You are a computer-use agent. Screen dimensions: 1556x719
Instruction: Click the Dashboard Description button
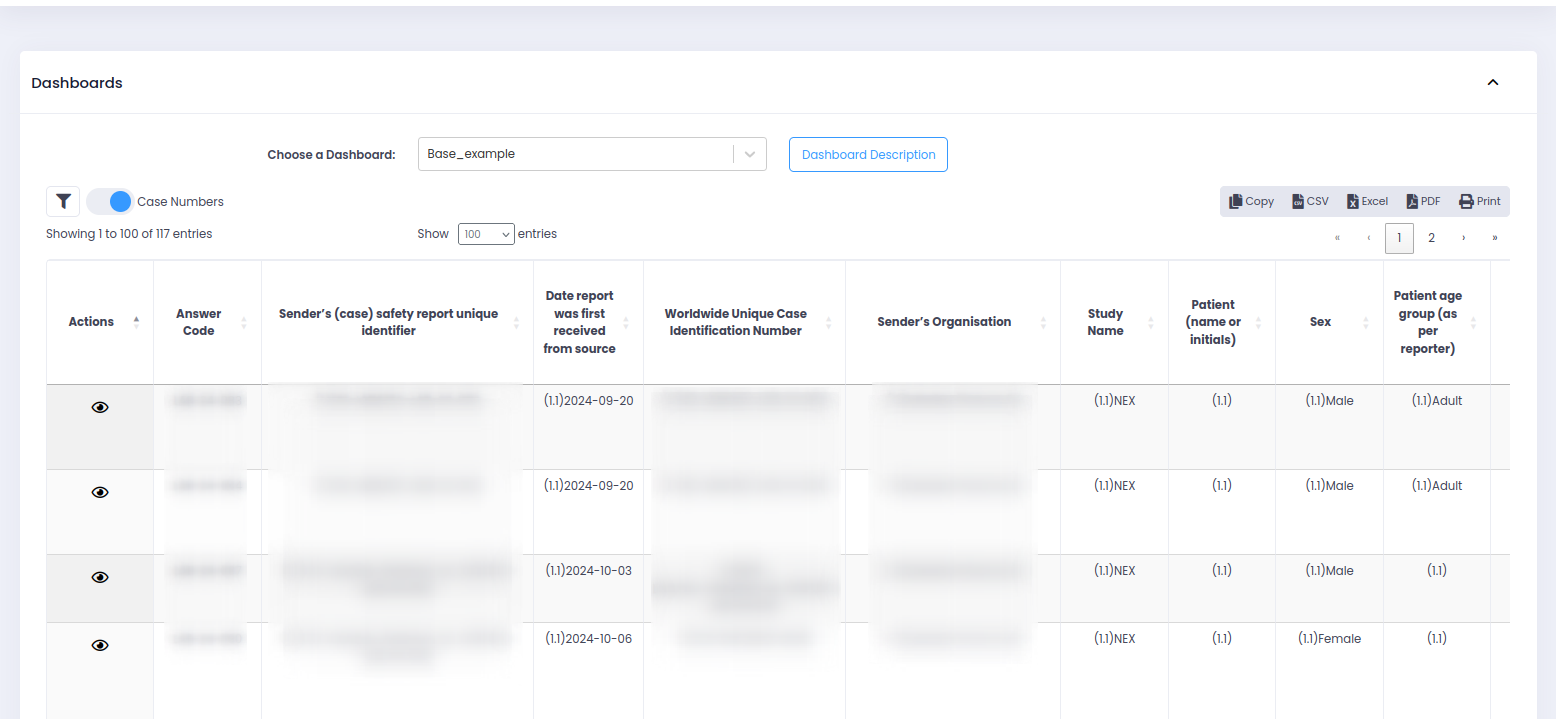(868, 154)
